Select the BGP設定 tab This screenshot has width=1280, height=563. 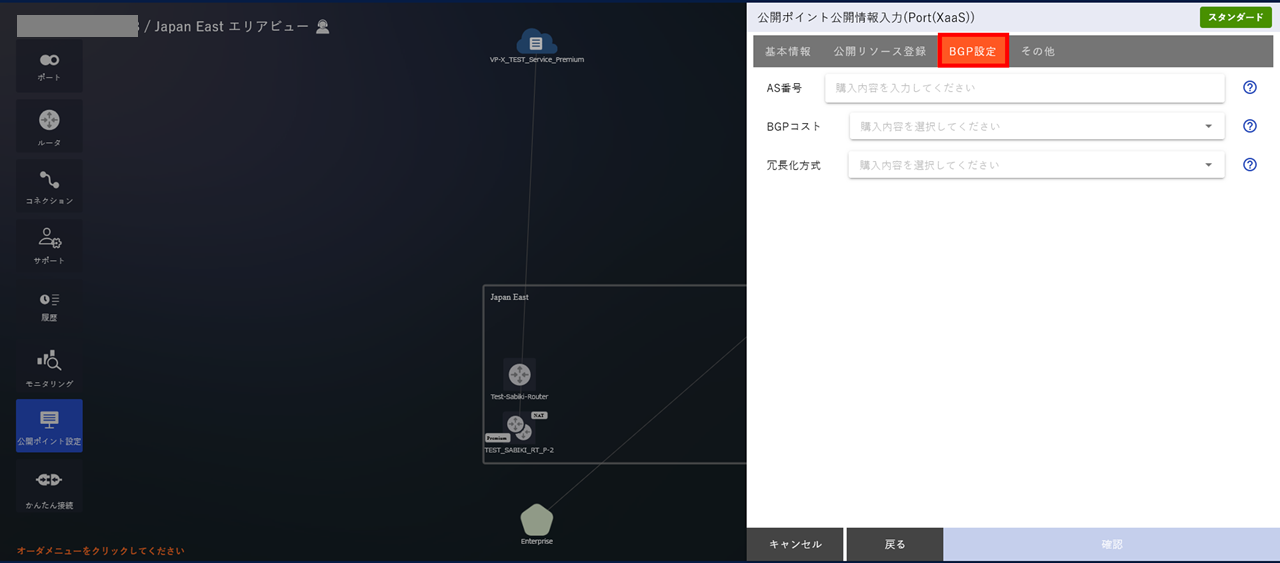[x=973, y=51]
